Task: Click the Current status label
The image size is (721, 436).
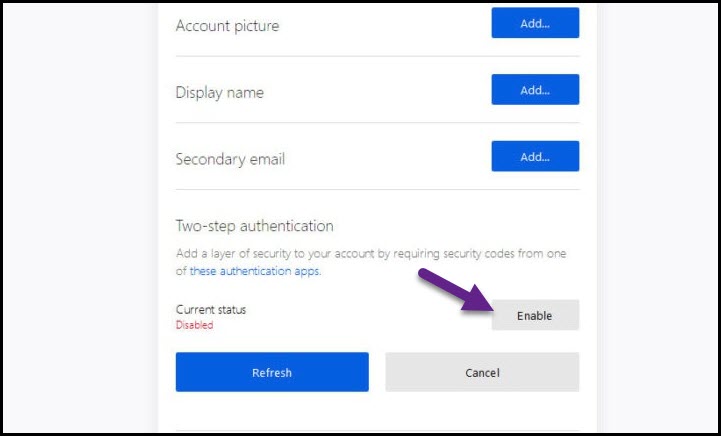Action: tap(210, 310)
